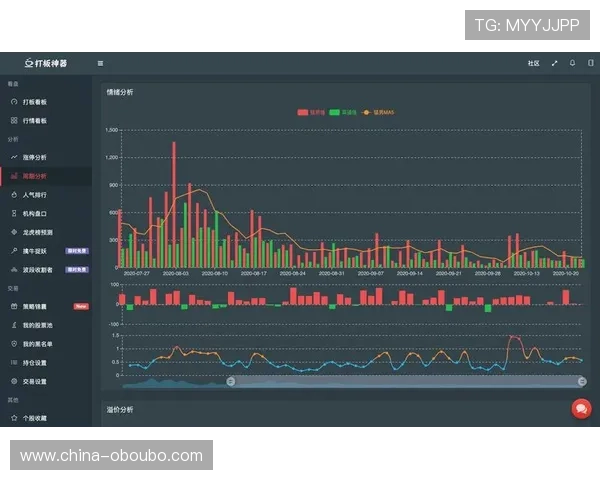The image size is (600, 480).
Task: Click right handle of chart zoom slider
Action: pos(582,381)
